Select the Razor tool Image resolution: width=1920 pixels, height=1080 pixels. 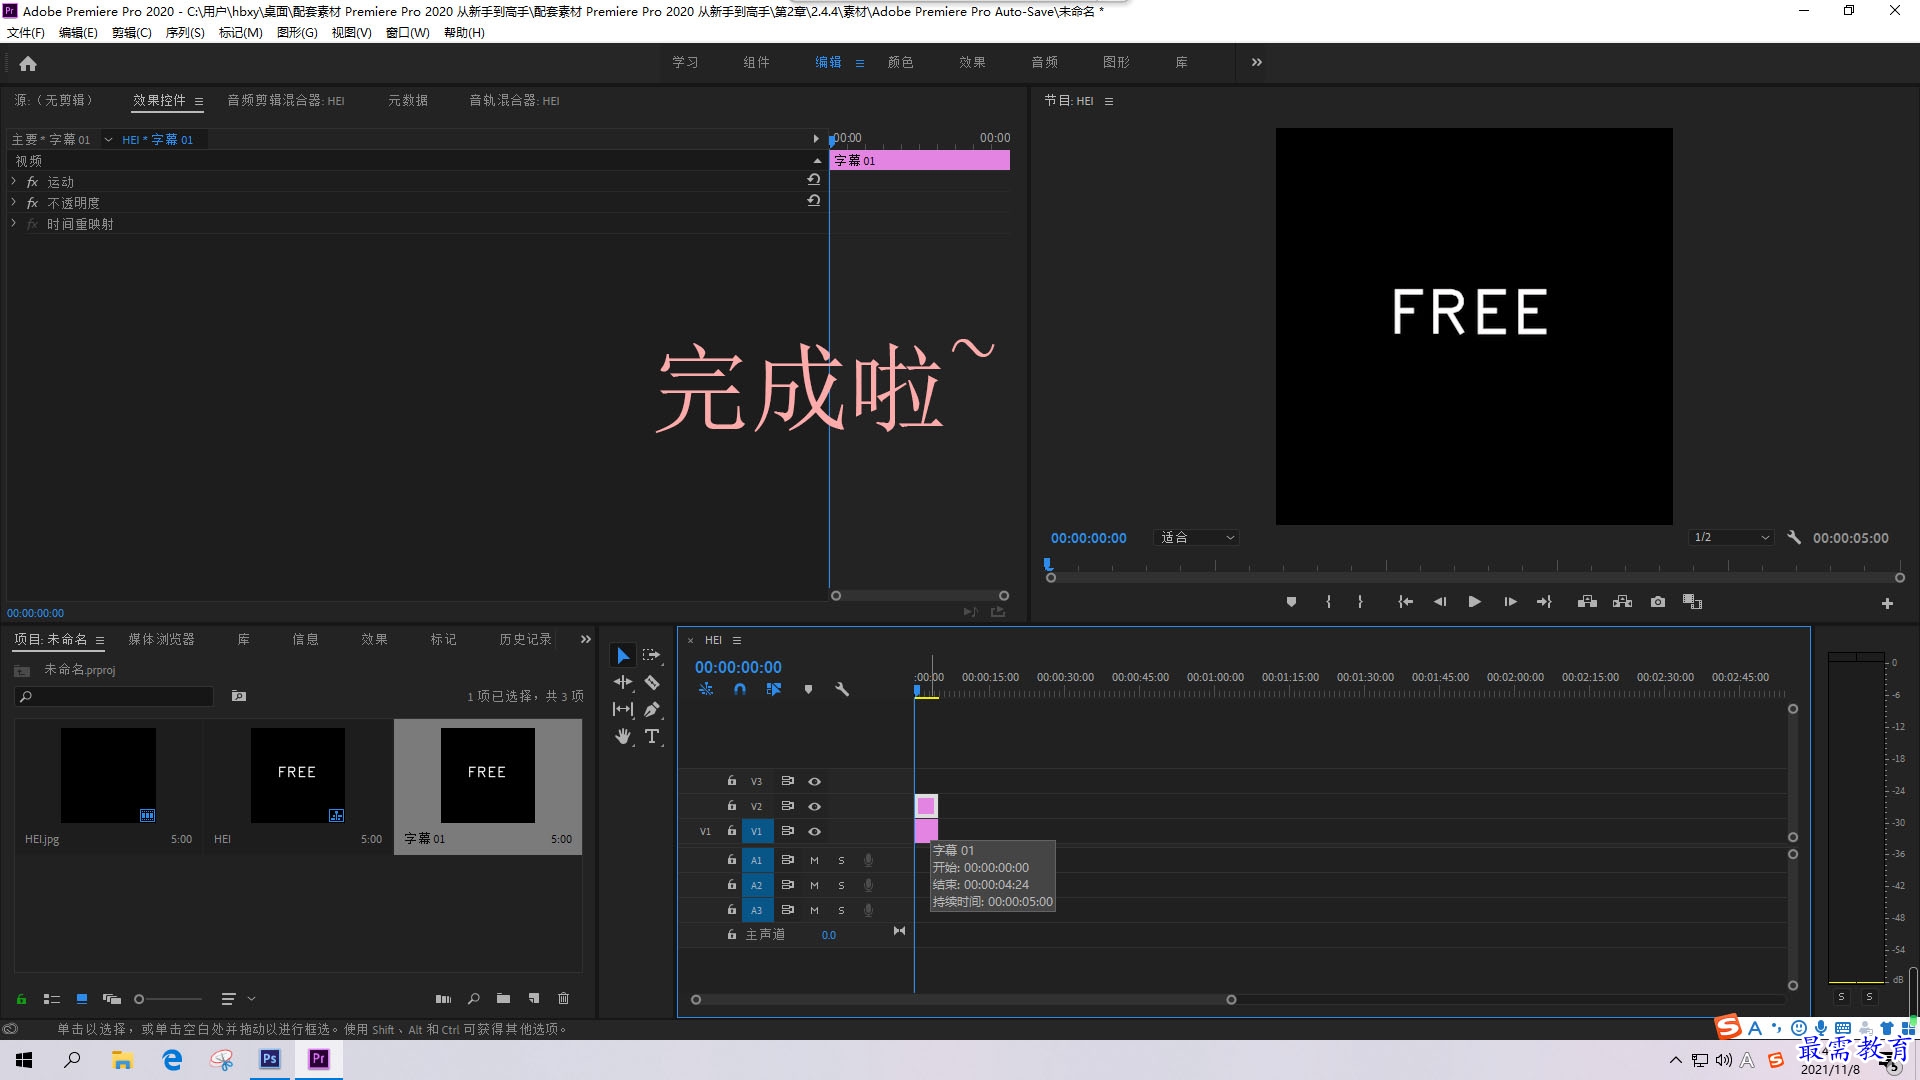tap(651, 682)
